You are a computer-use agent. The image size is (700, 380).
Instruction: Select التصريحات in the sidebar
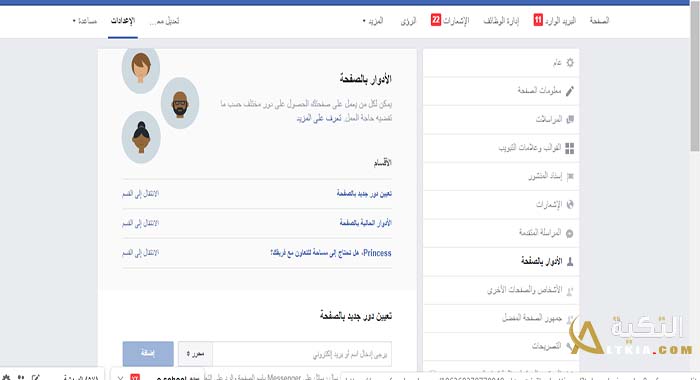(501, 347)
